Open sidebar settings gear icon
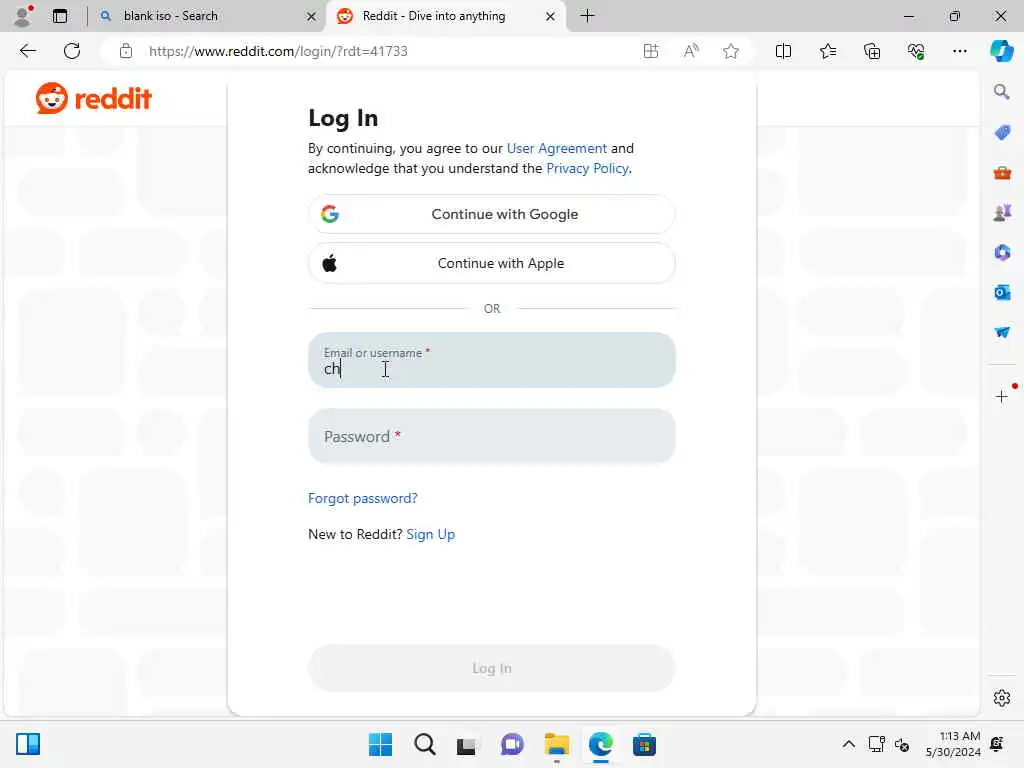This screenshot has width=1024, height=768. coord(1001,698)
